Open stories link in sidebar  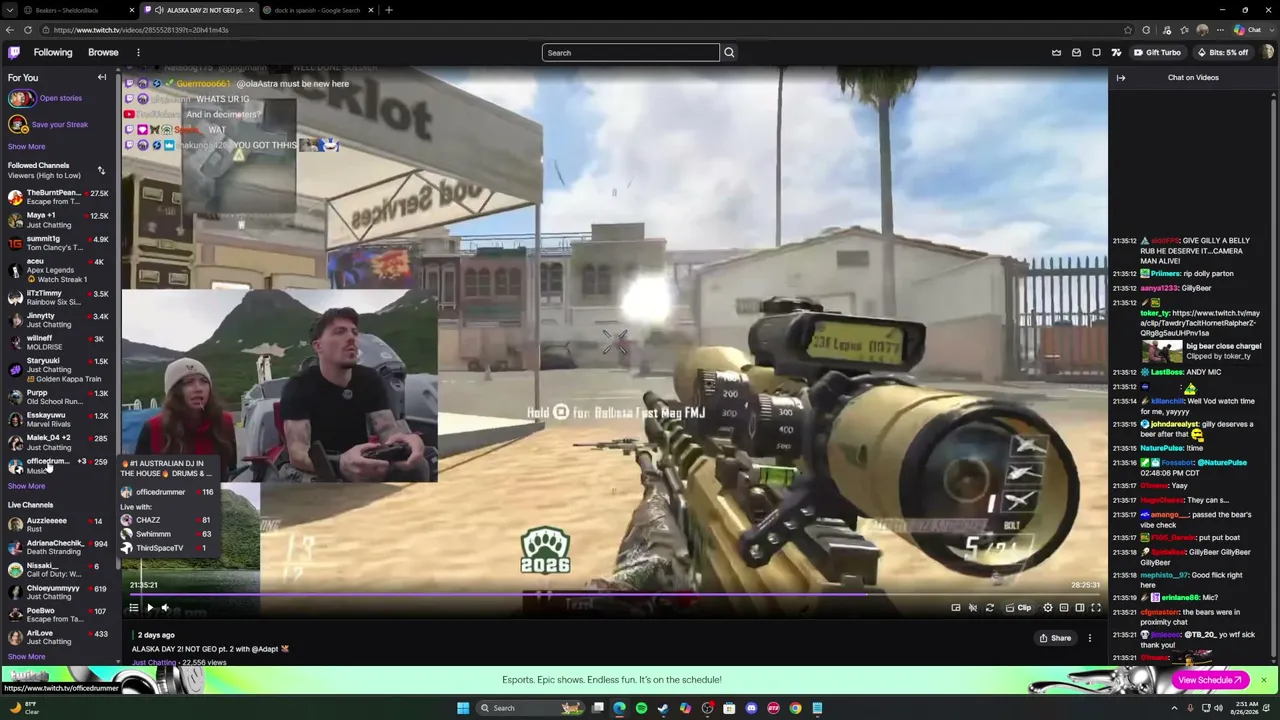(x=61, y=98)
